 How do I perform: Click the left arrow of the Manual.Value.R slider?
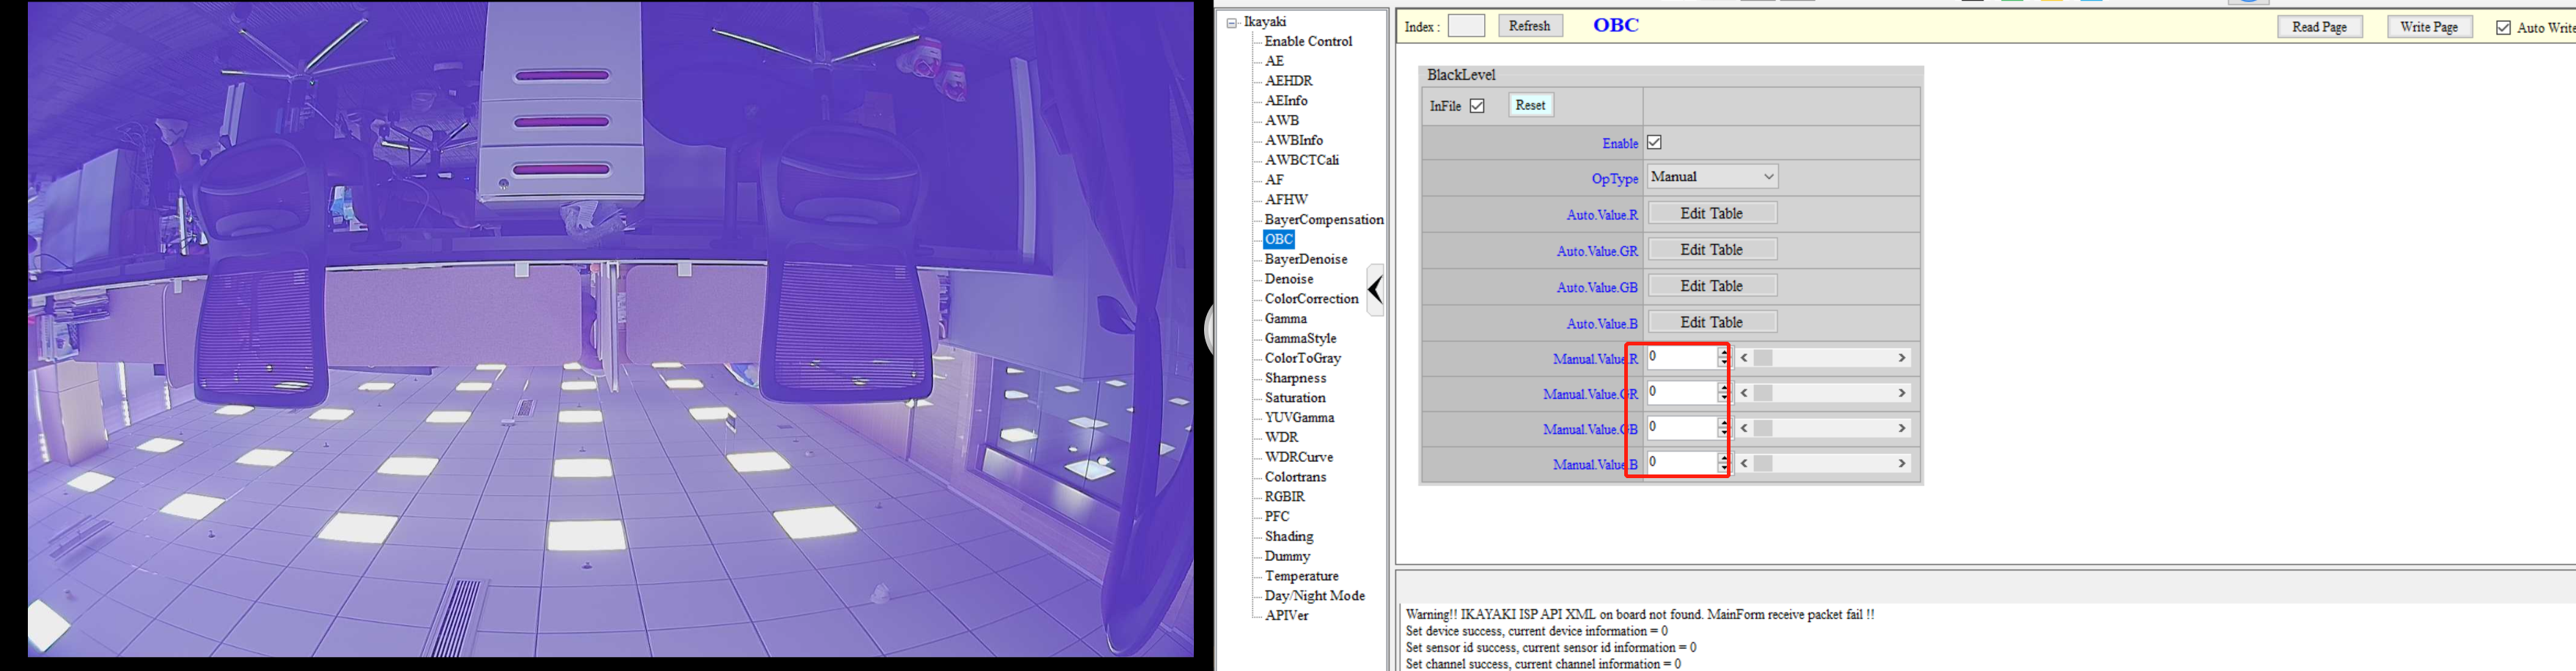(1744, 358)
